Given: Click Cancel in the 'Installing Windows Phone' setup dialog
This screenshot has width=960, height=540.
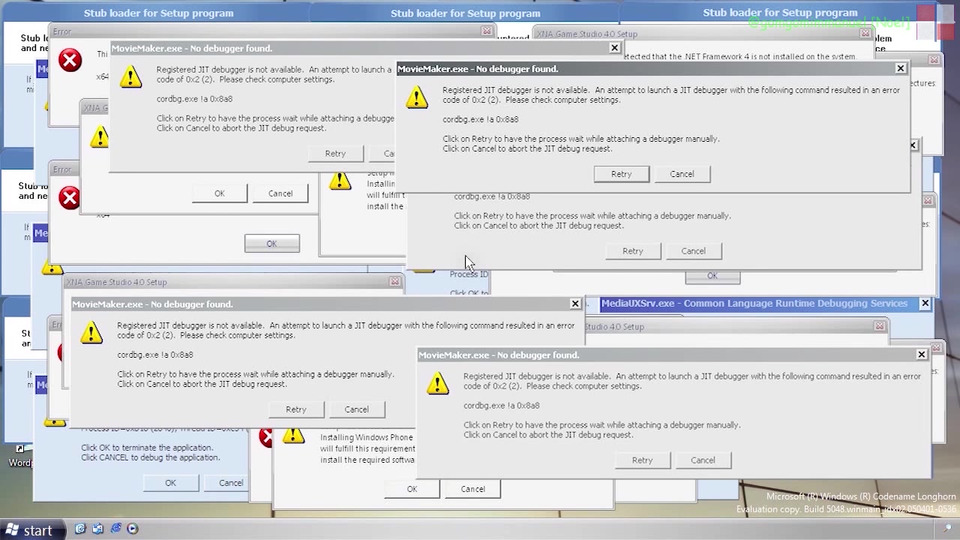Looking at the screenshot, I should tap(473, 489).
